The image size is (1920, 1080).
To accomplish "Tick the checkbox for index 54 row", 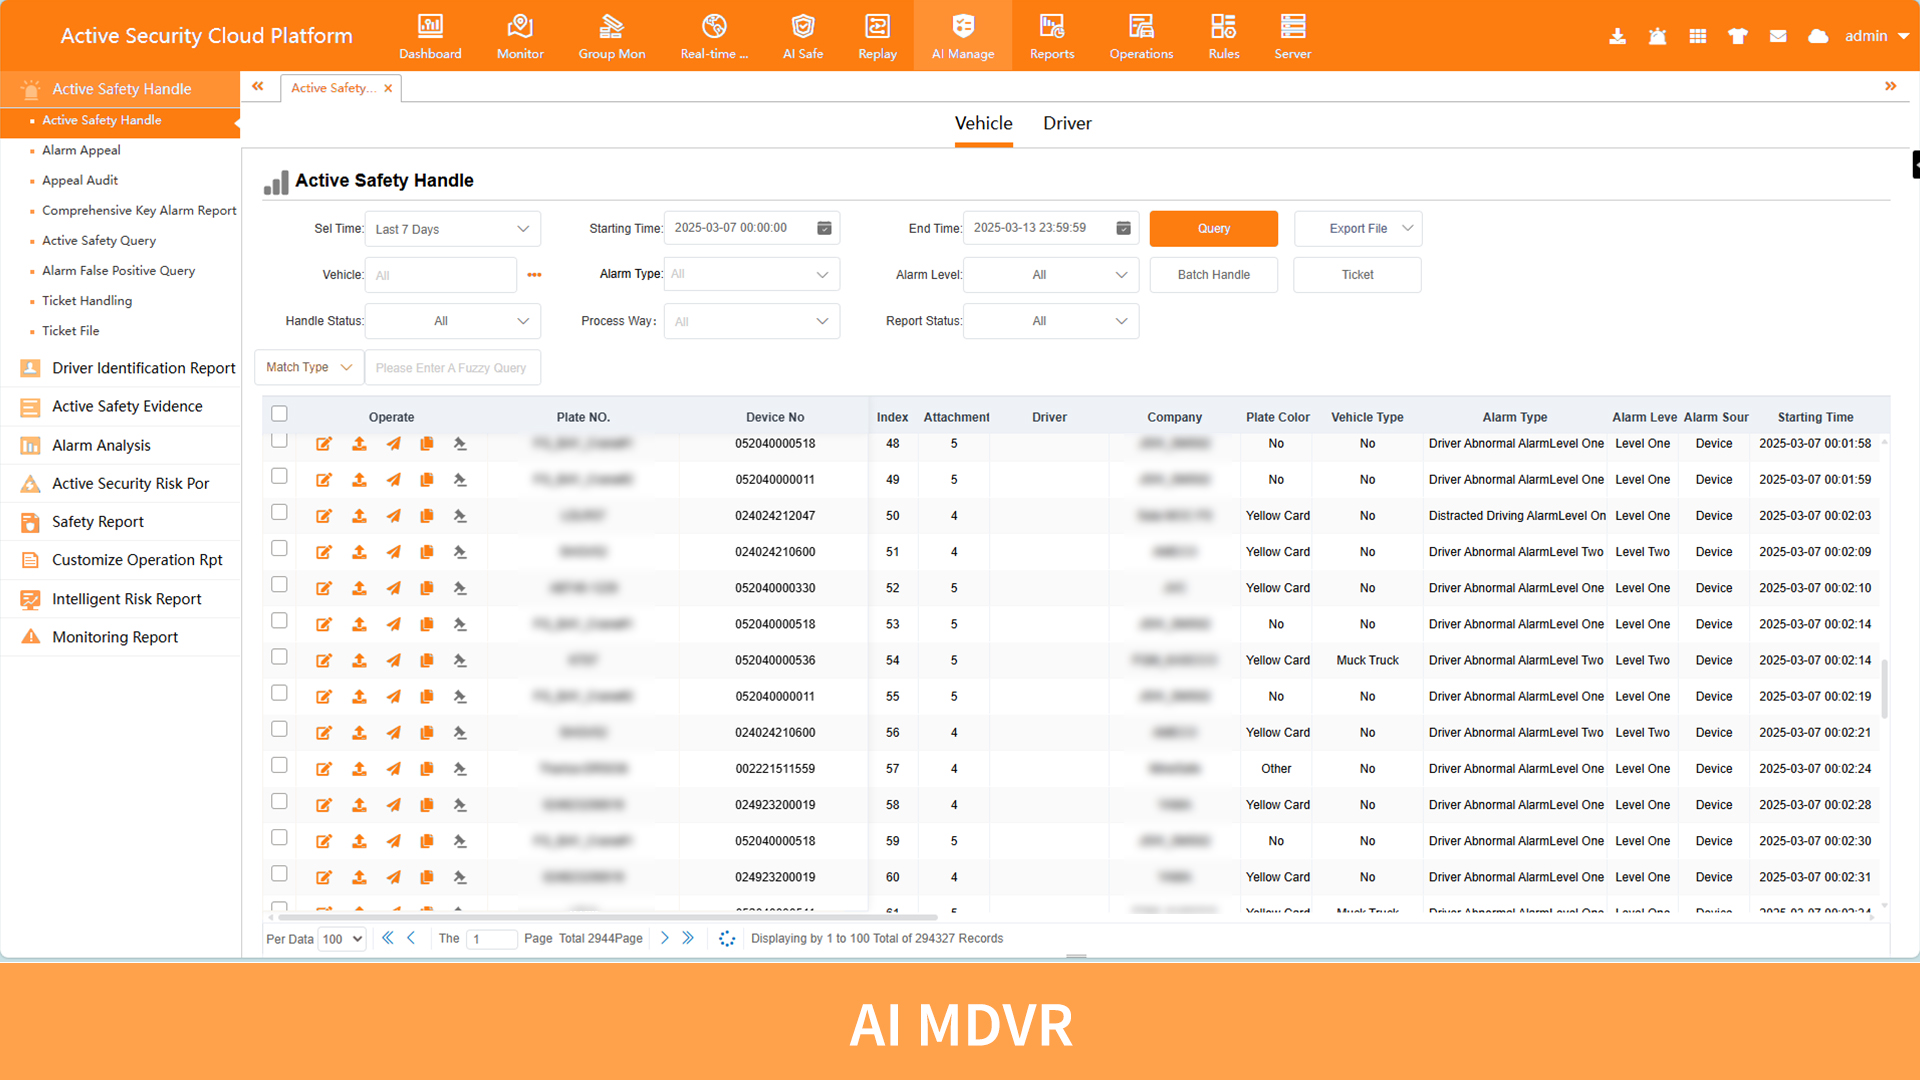I will coord(279,657).
